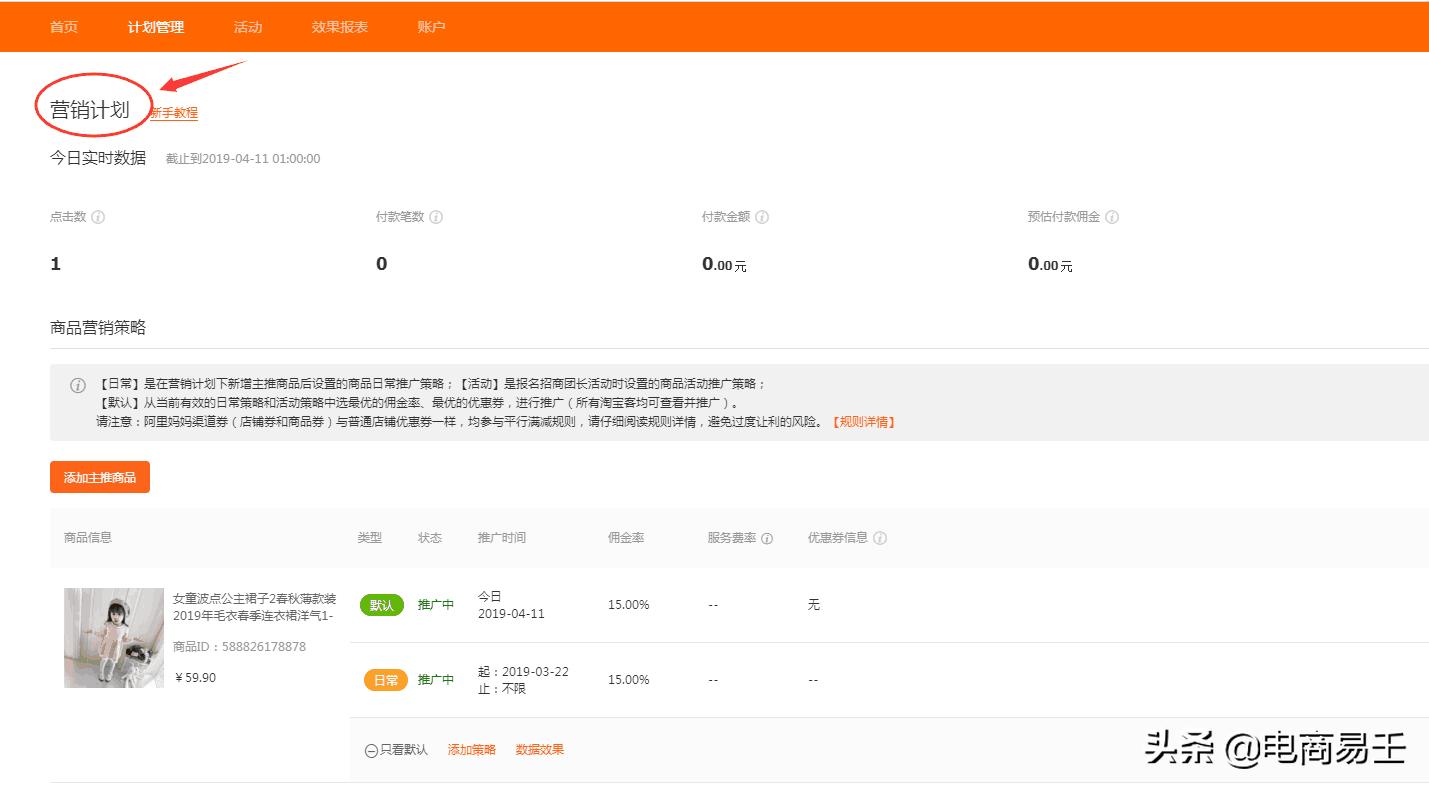Select the green 默认 strategy badge
The height and width of the screenshot is (789, 1429).
click(381, 605)
